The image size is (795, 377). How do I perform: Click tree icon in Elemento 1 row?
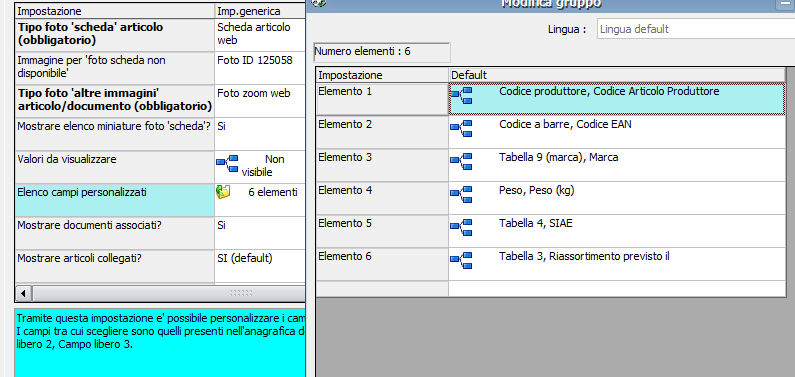(461, 95)
